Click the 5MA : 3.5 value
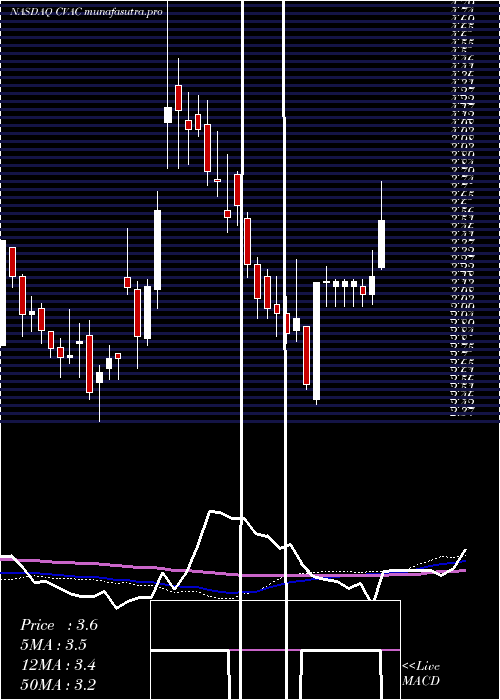This screenshot has width=500, height=700. coord(54,645)
